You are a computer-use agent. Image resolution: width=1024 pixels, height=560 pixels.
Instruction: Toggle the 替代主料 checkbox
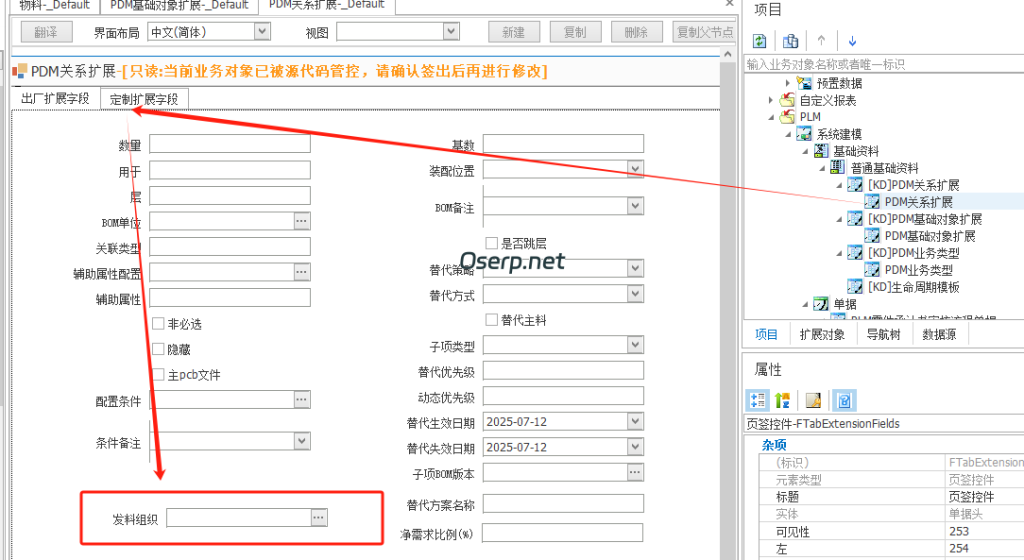coord(492,319)
